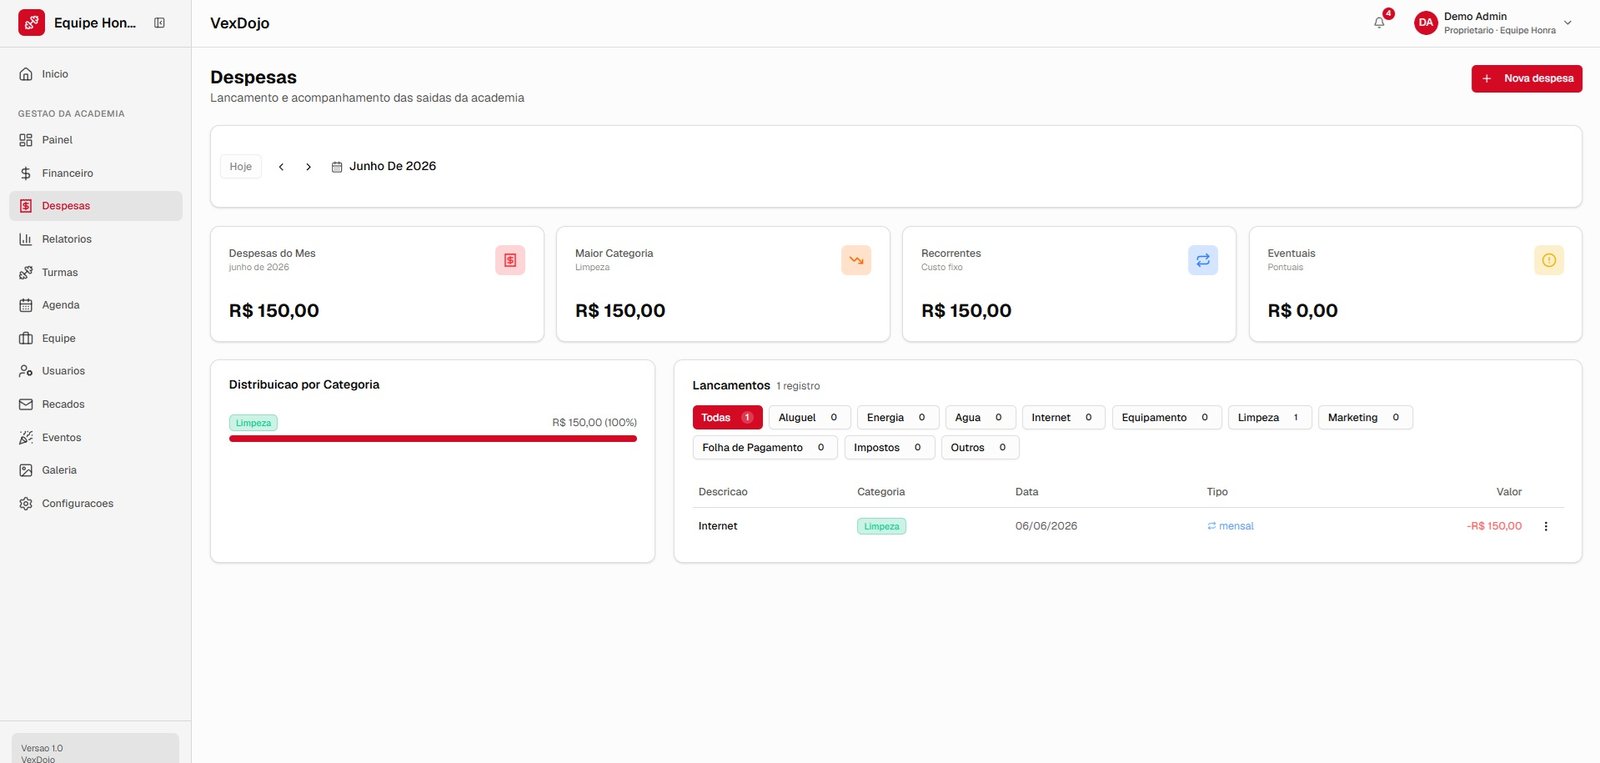This screenshot has width=1600, height=763.
Task: Filter by Limpeza category chip
Action: click(x=1269, y=417)
